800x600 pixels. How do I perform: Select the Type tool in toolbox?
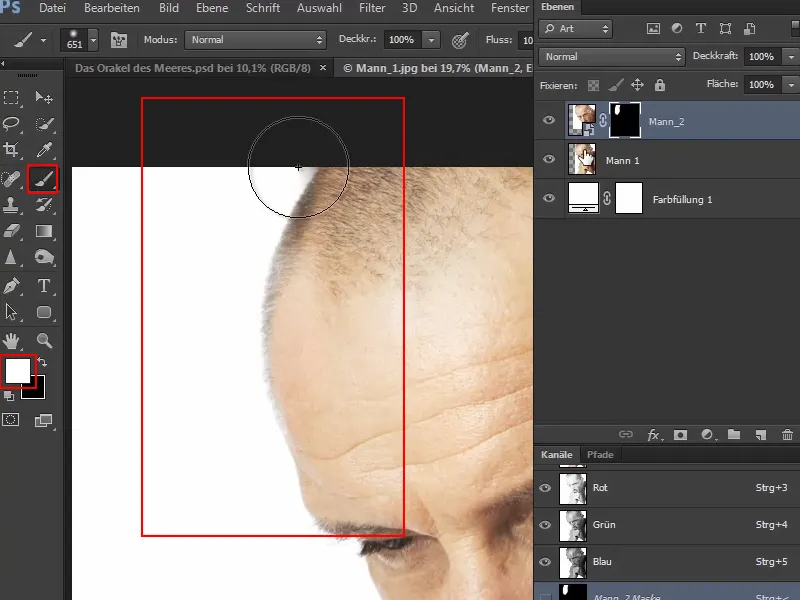coord(44,286)
